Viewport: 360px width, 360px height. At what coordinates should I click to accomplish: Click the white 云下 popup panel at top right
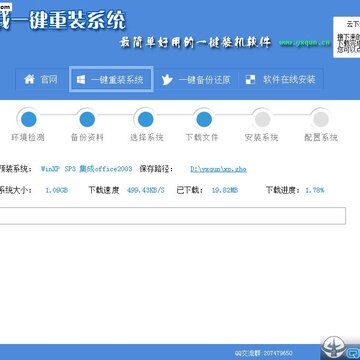point(347,37)
